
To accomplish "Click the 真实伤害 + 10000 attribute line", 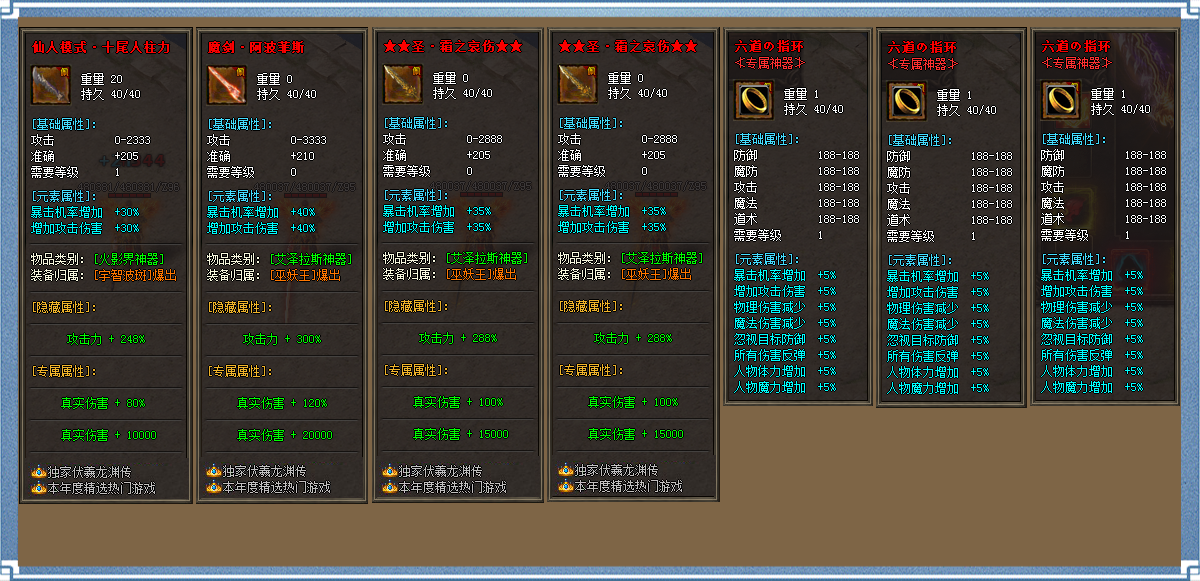I will pos(108,435).
